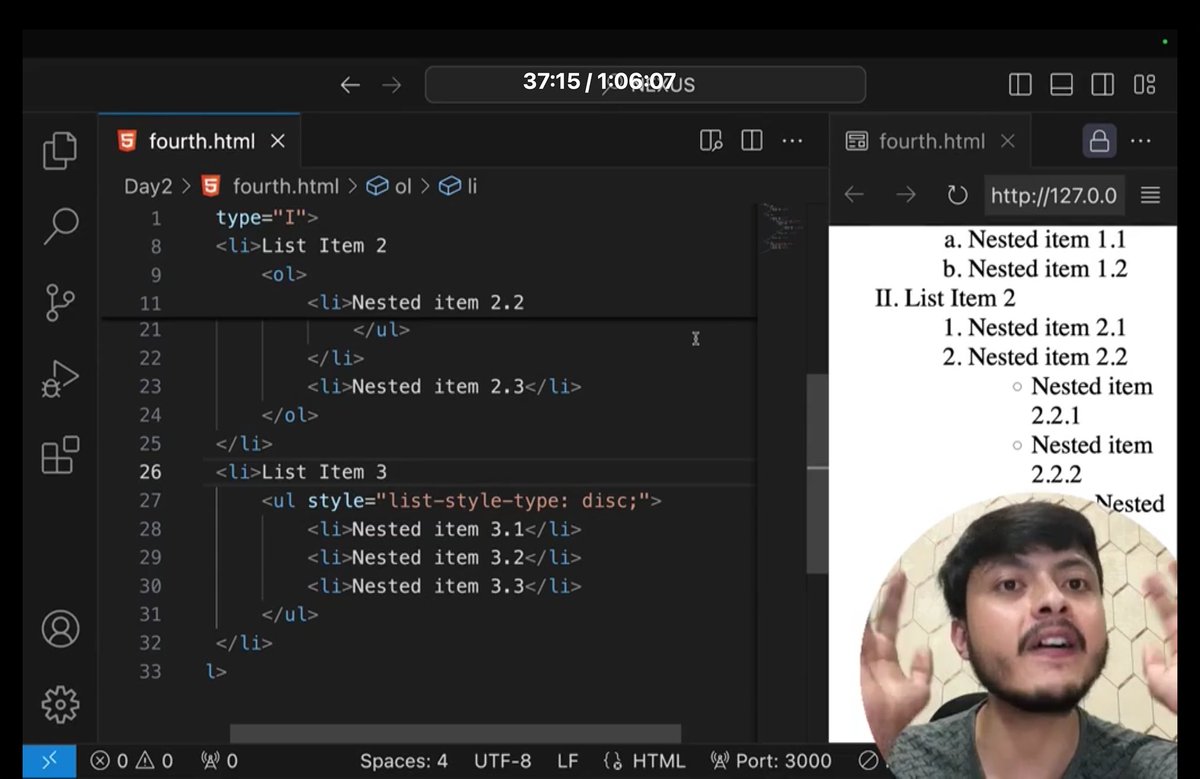This screenshot has height=779, width=1200.
Task: Close the fourth.html preview tab
Action: pyautogui.click(x=1008, y=141)
